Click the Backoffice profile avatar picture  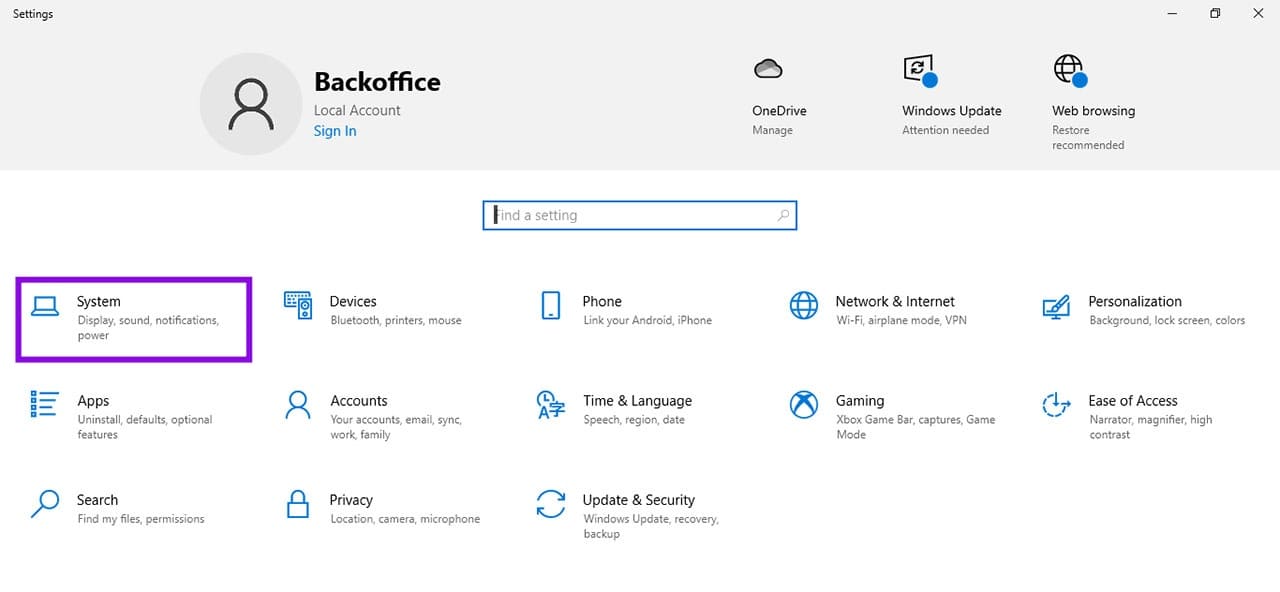(251, 104)
